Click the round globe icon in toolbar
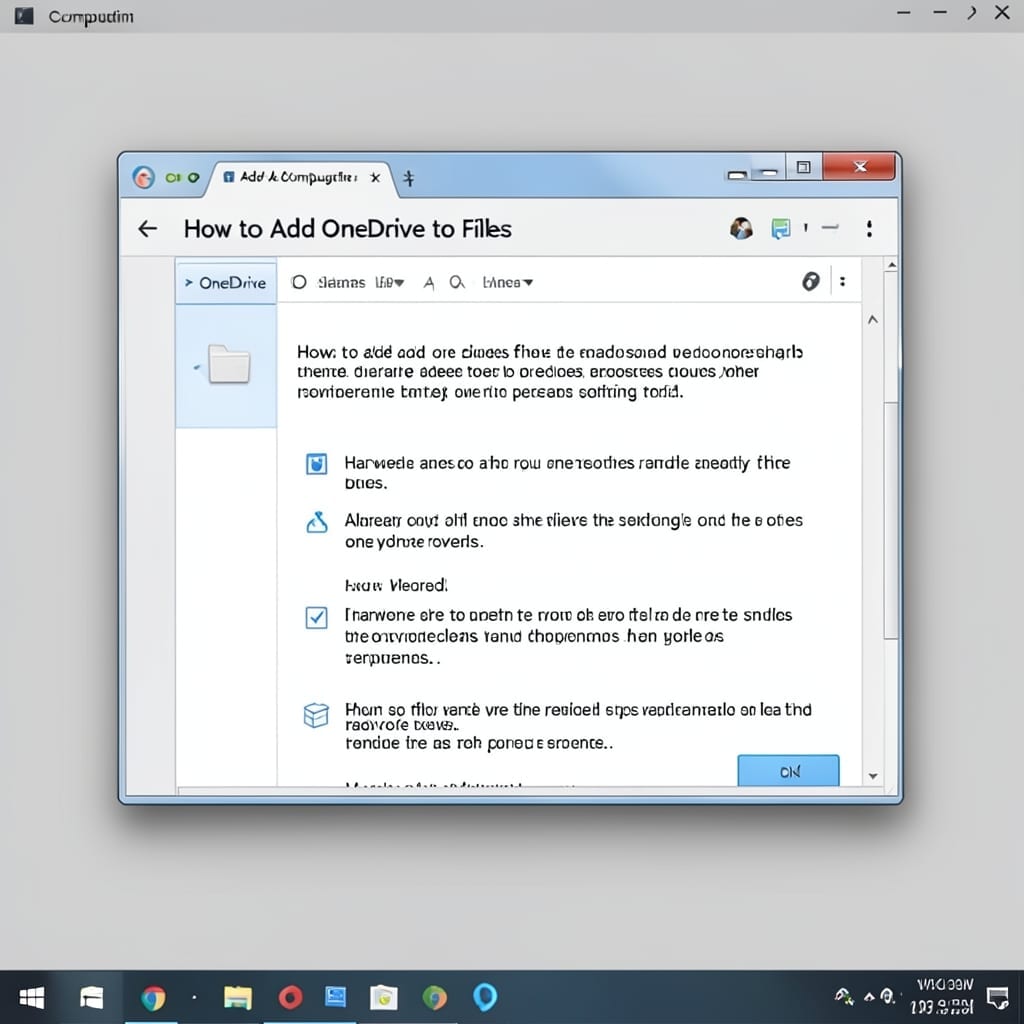The image size is (1024, 1024). pos(810,281)
